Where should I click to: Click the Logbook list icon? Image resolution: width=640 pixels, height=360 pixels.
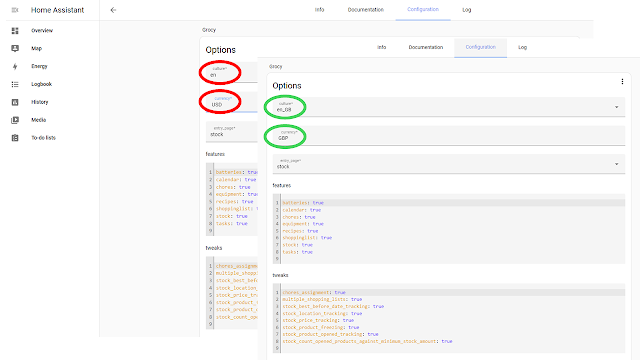click(15, 84)
